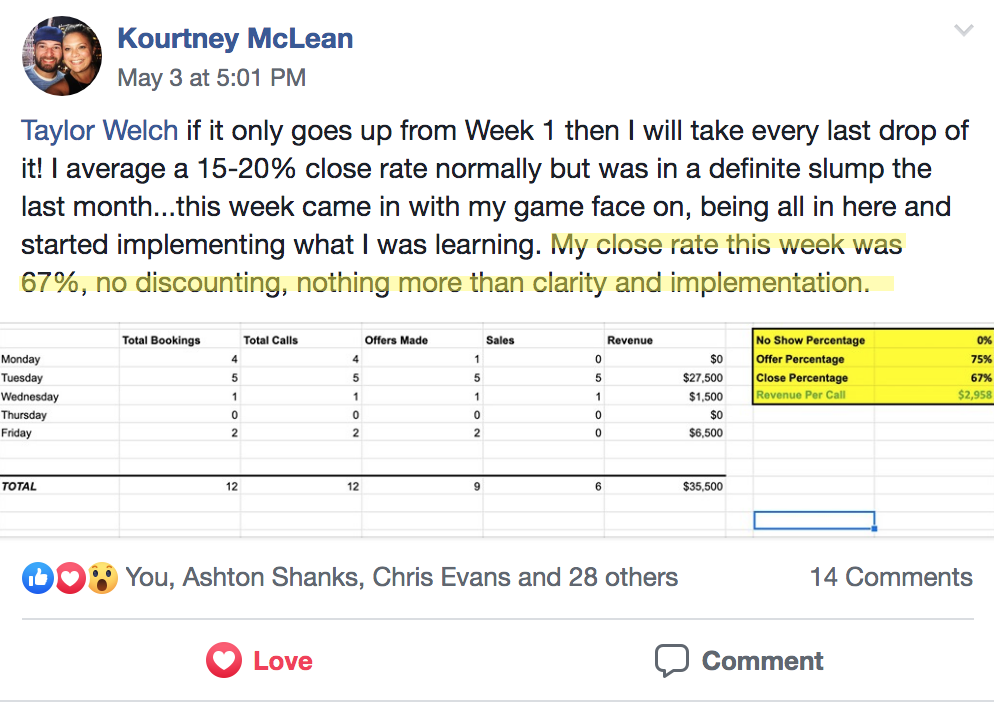Screen dimensions: 994x712
Task: Click the red heart reaction icon
Action: tap(69, 577)
